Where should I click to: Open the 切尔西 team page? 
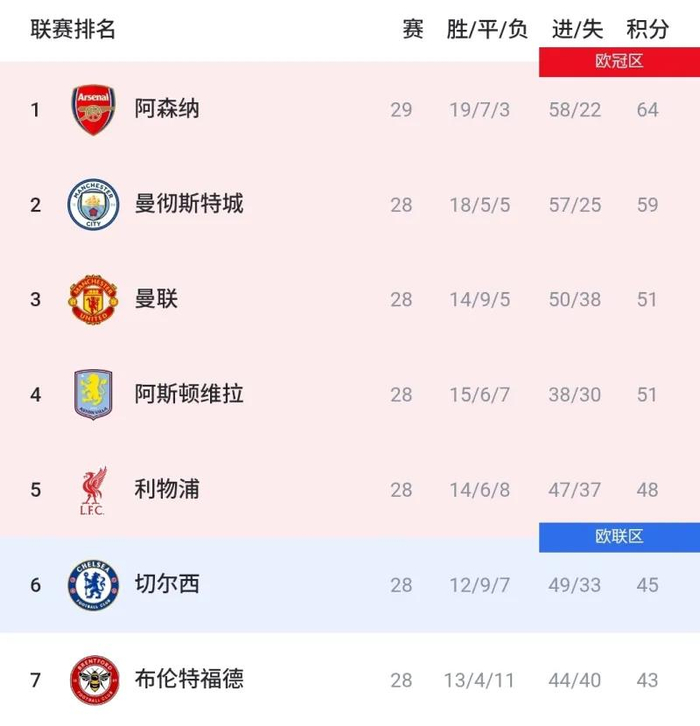pyautogui.click(x=167, y=584)
